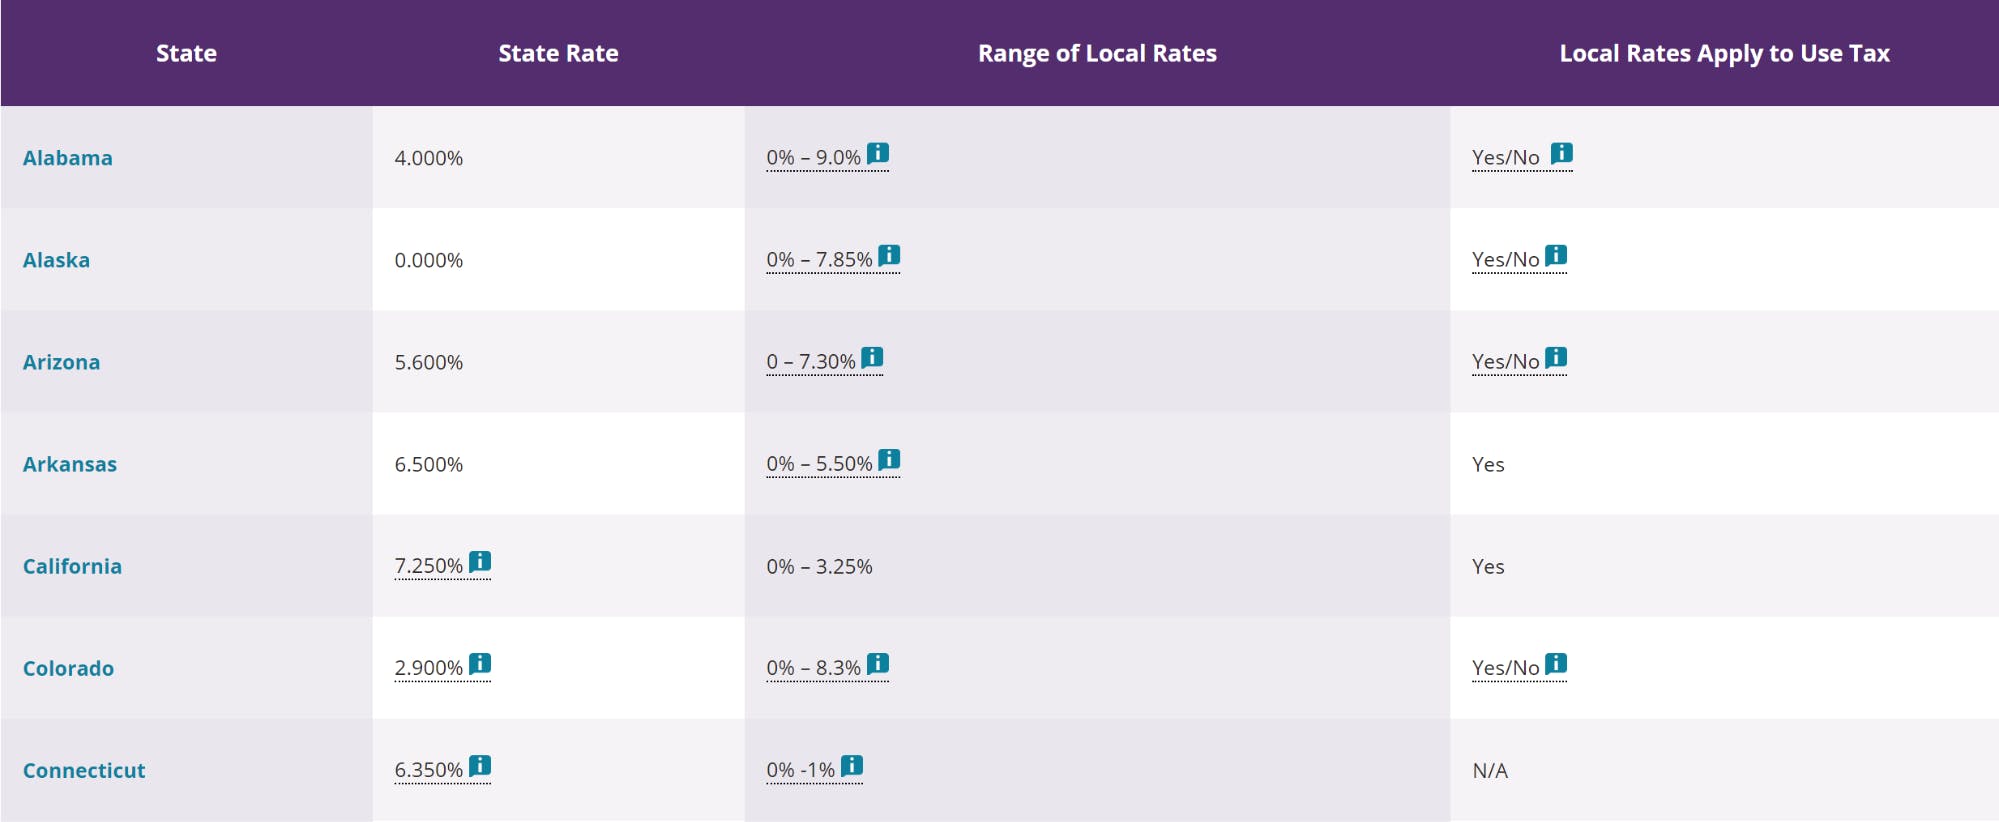Visit the Connecticut state link
Image resolution: width=1999 pixels, height=822 pixels.
point(84,770)
